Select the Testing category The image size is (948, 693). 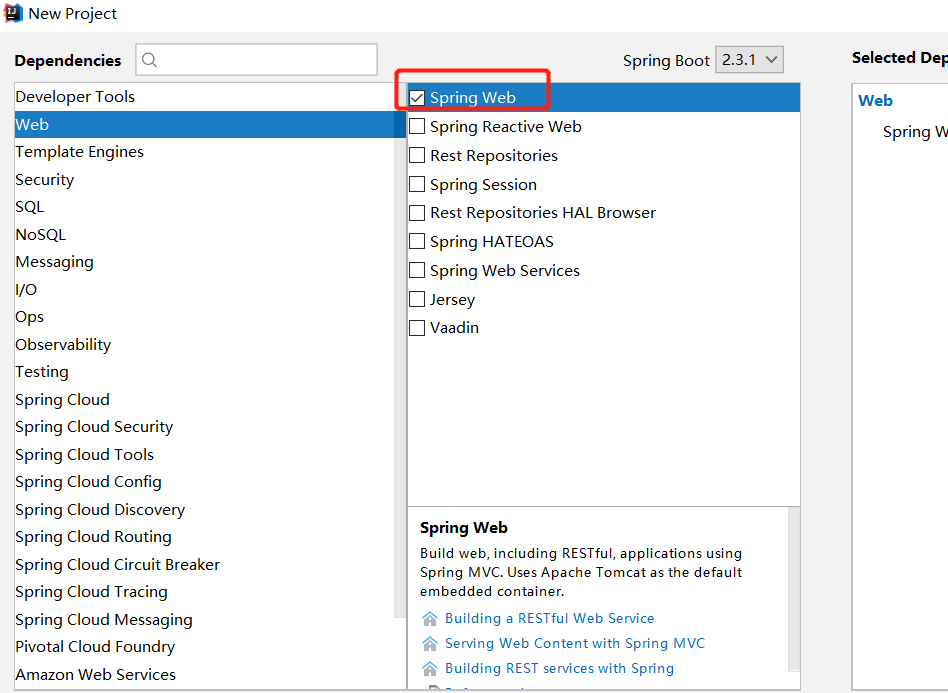tap(41, 371)
